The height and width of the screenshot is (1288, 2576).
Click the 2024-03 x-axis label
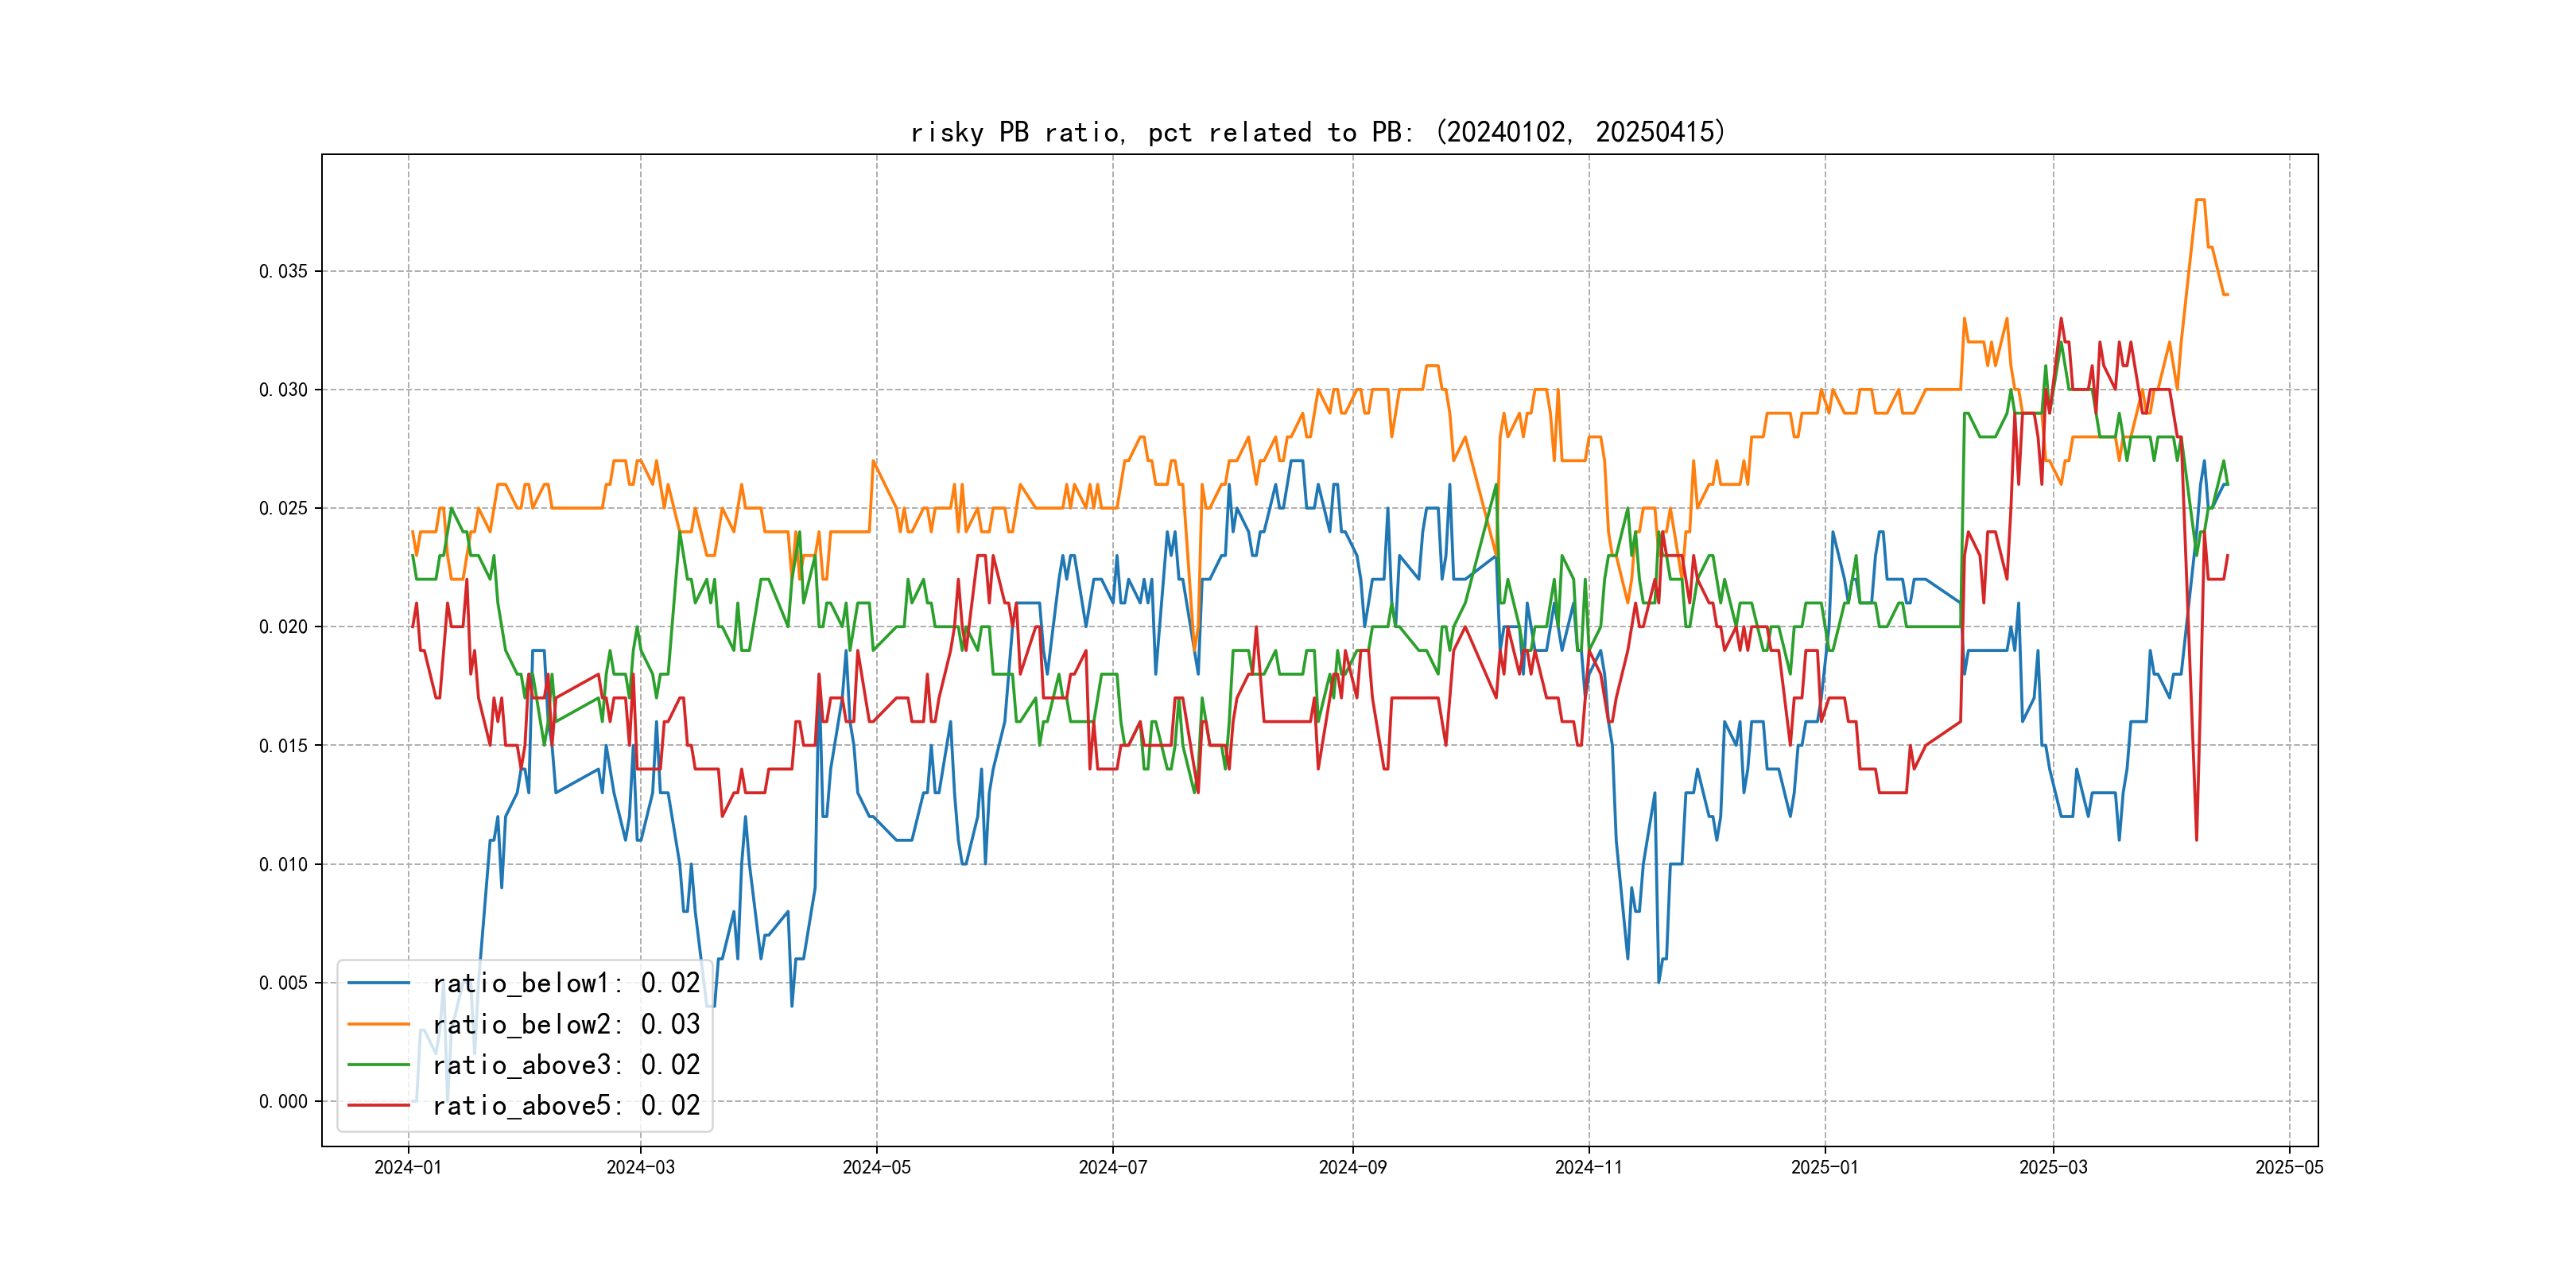640,1167
